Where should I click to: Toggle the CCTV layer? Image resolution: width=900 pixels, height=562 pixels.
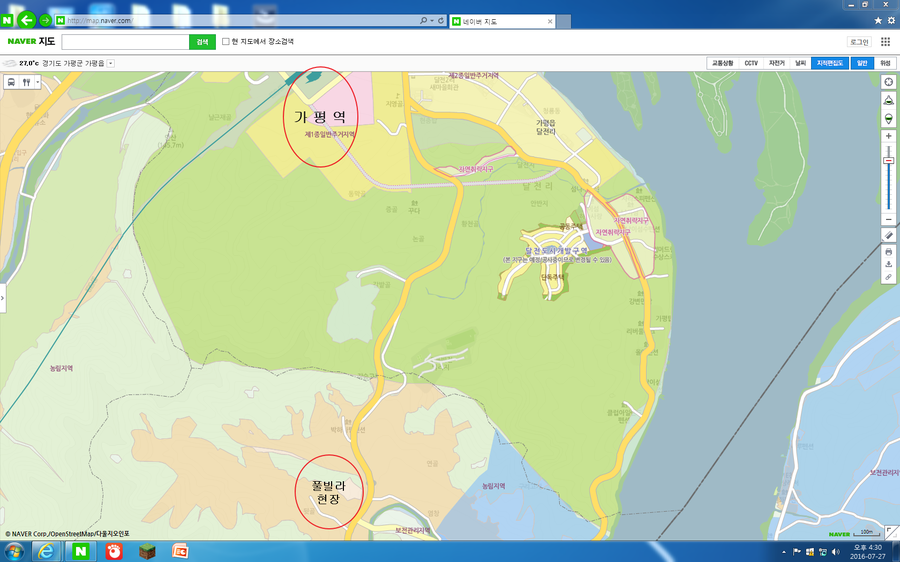click(751, 63)
